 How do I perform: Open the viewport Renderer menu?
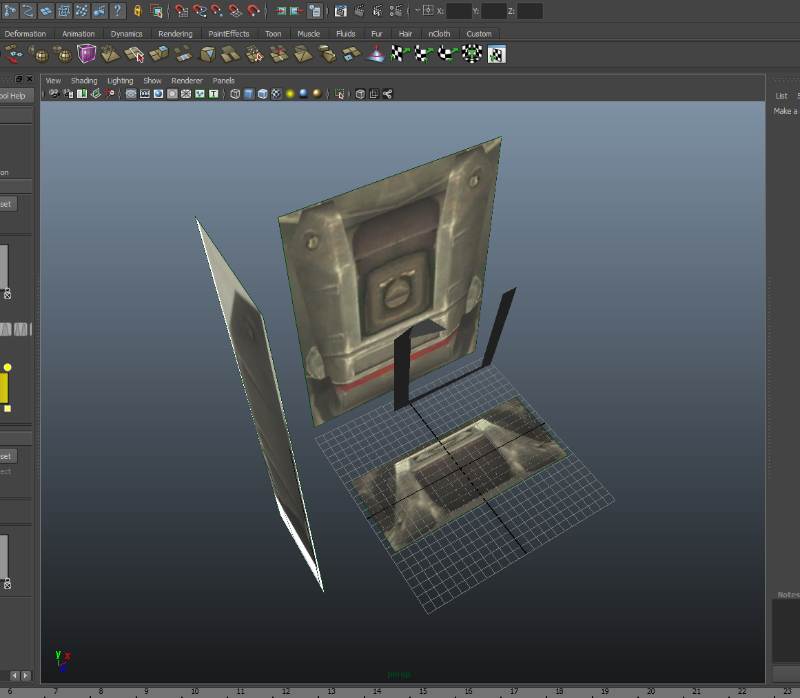[x=187, y=81]
